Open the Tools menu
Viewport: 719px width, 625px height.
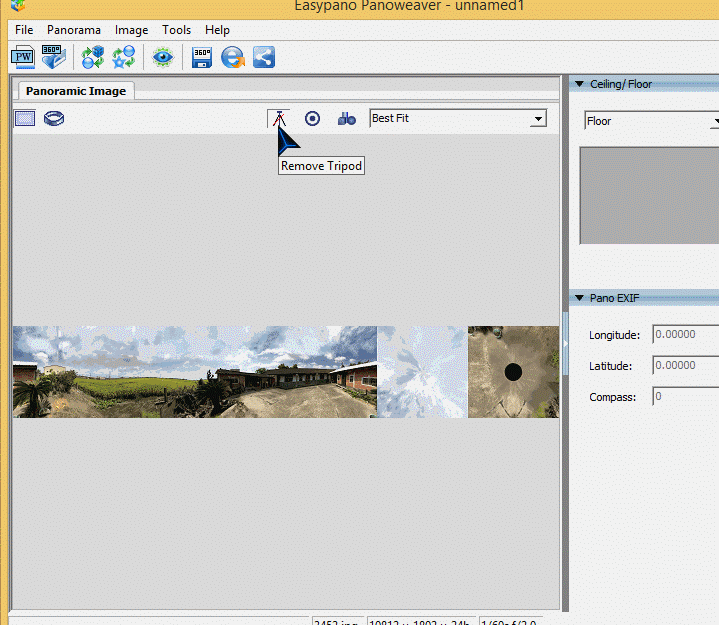click(176, 30)
